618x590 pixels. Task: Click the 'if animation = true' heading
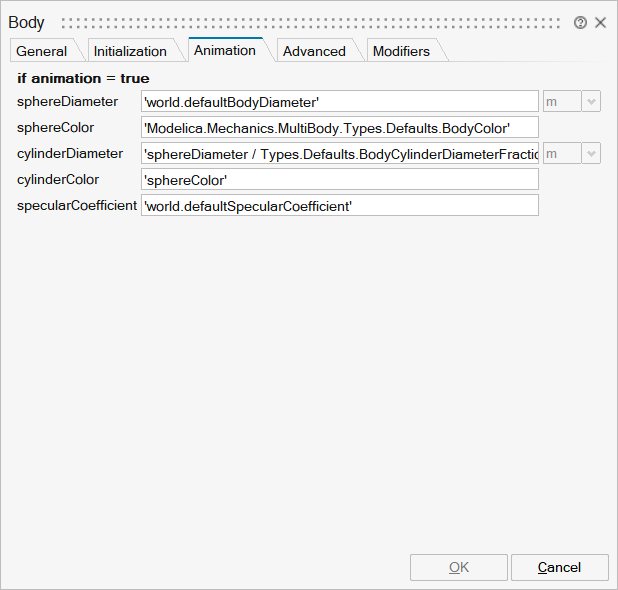(83, 78)
